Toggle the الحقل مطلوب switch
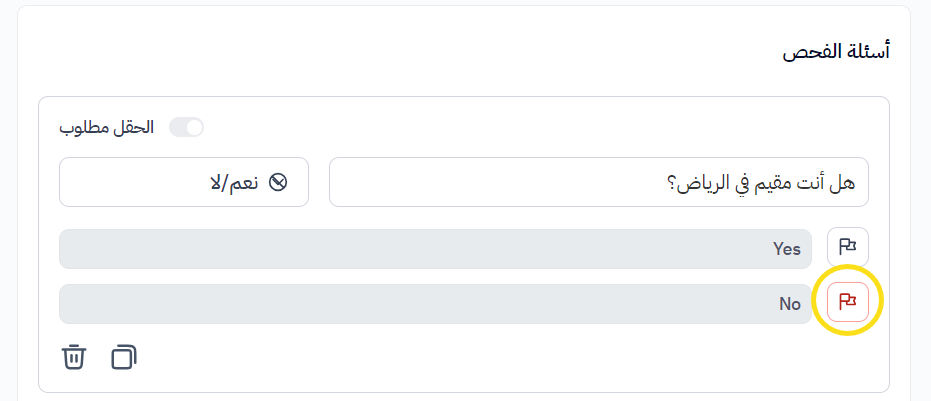This screenshot has height=401, width=931. point(186,127)
